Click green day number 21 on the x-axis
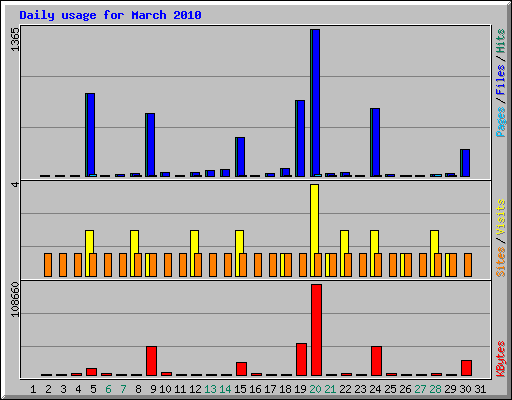 [x=330, y=389]
